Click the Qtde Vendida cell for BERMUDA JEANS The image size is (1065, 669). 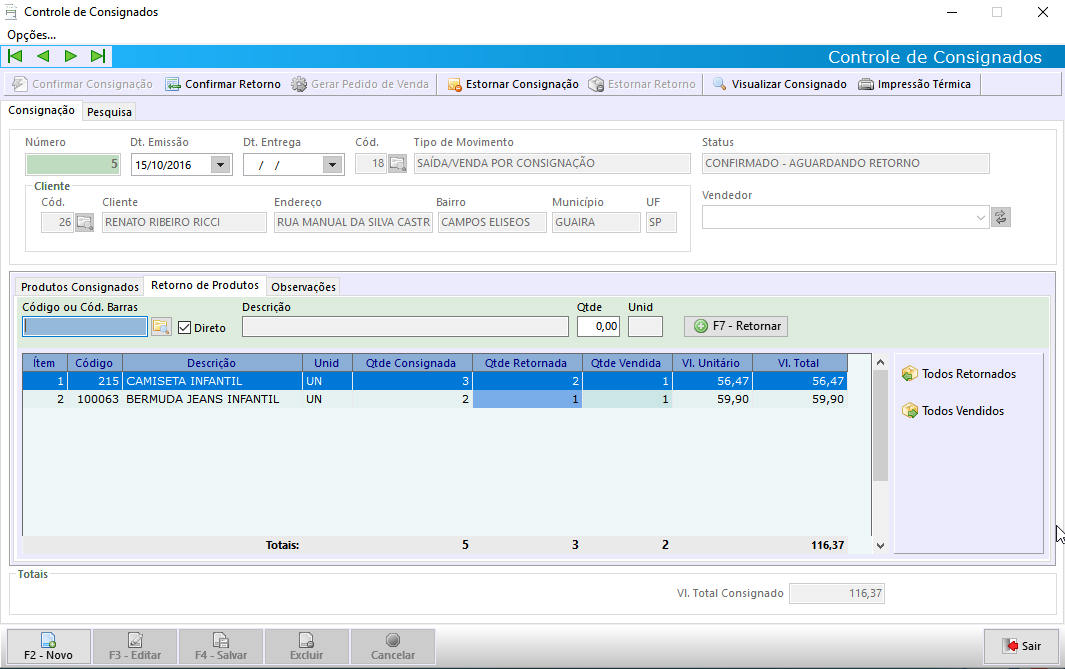[627, 399]
